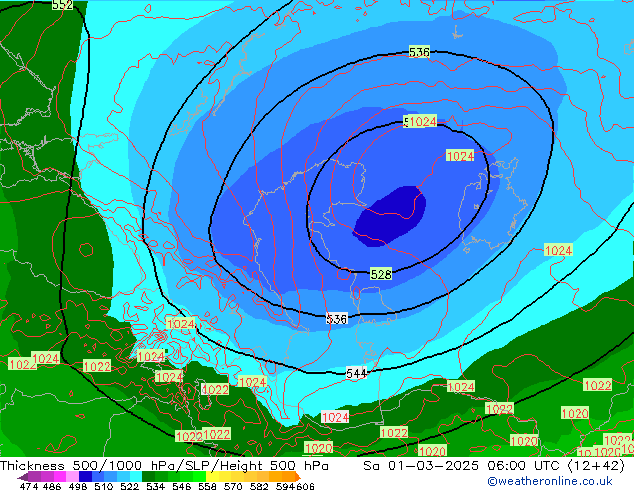Image resolution: width=634 pixels, height=490 pixels.
Task: Click the 552 height contour label
Action: [63, 5]
